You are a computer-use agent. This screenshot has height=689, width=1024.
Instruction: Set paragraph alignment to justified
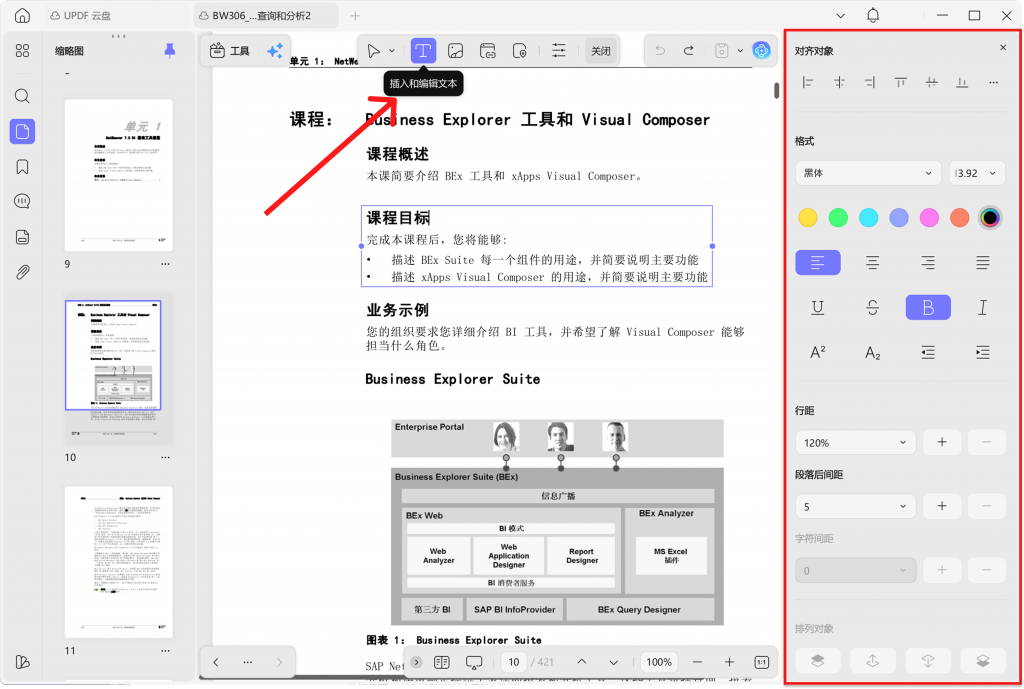(982, 263)
